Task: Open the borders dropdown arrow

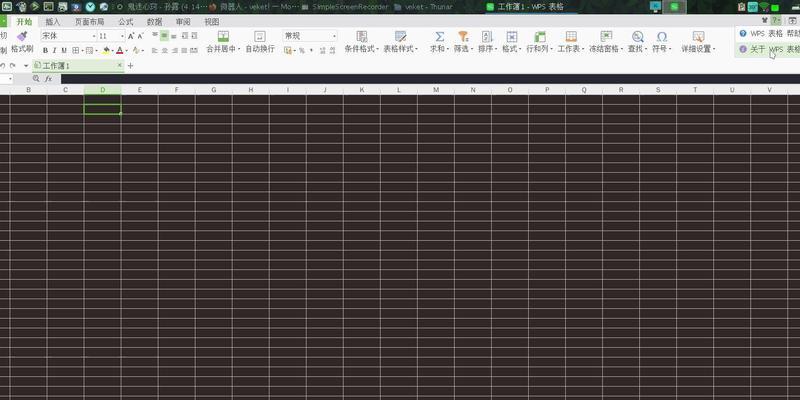Action: [x=82, y=51]
